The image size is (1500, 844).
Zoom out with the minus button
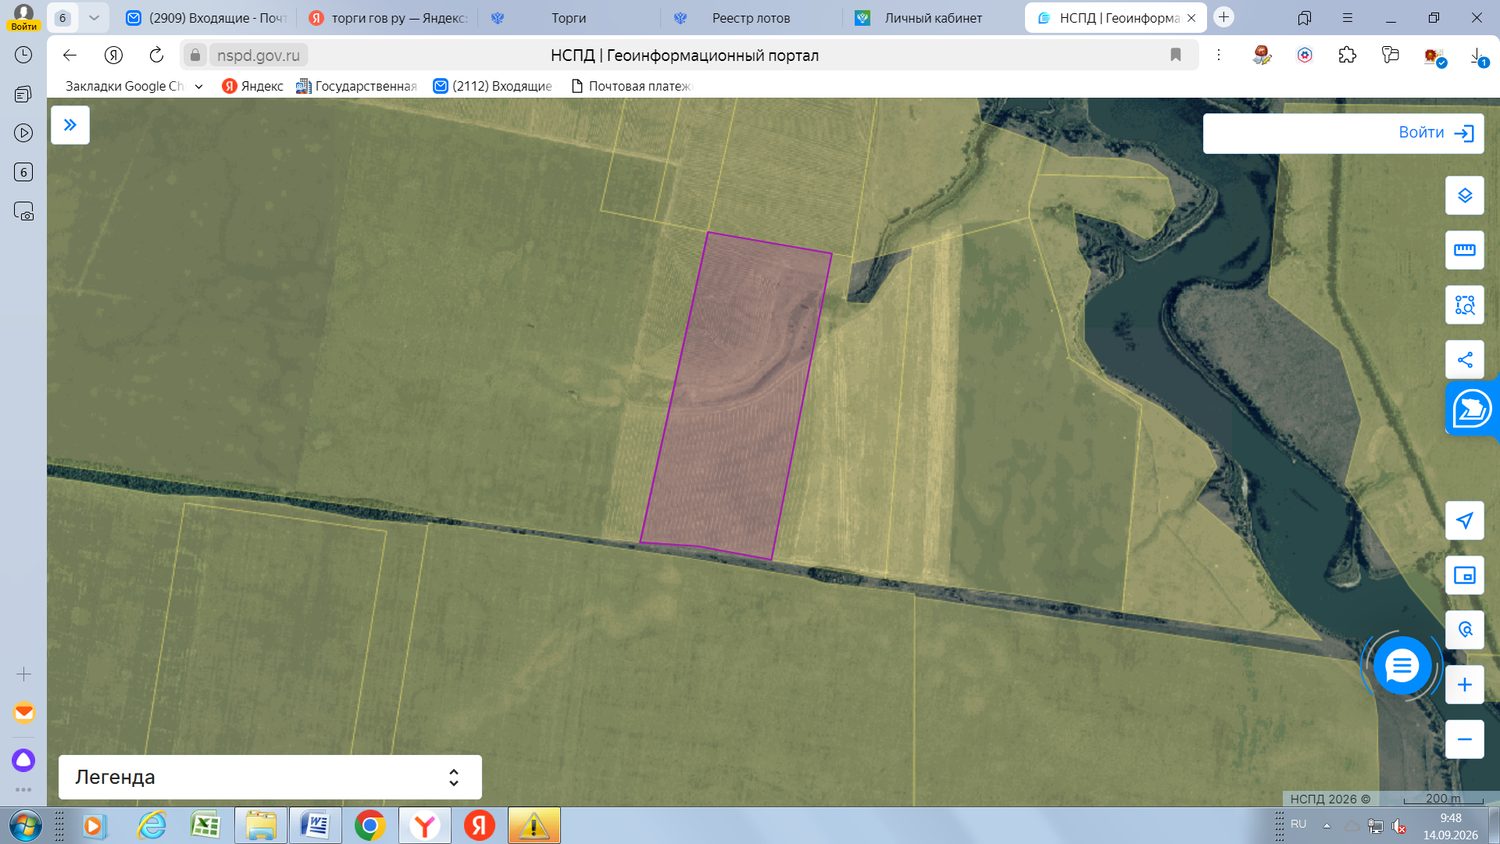click(1464, 740)
